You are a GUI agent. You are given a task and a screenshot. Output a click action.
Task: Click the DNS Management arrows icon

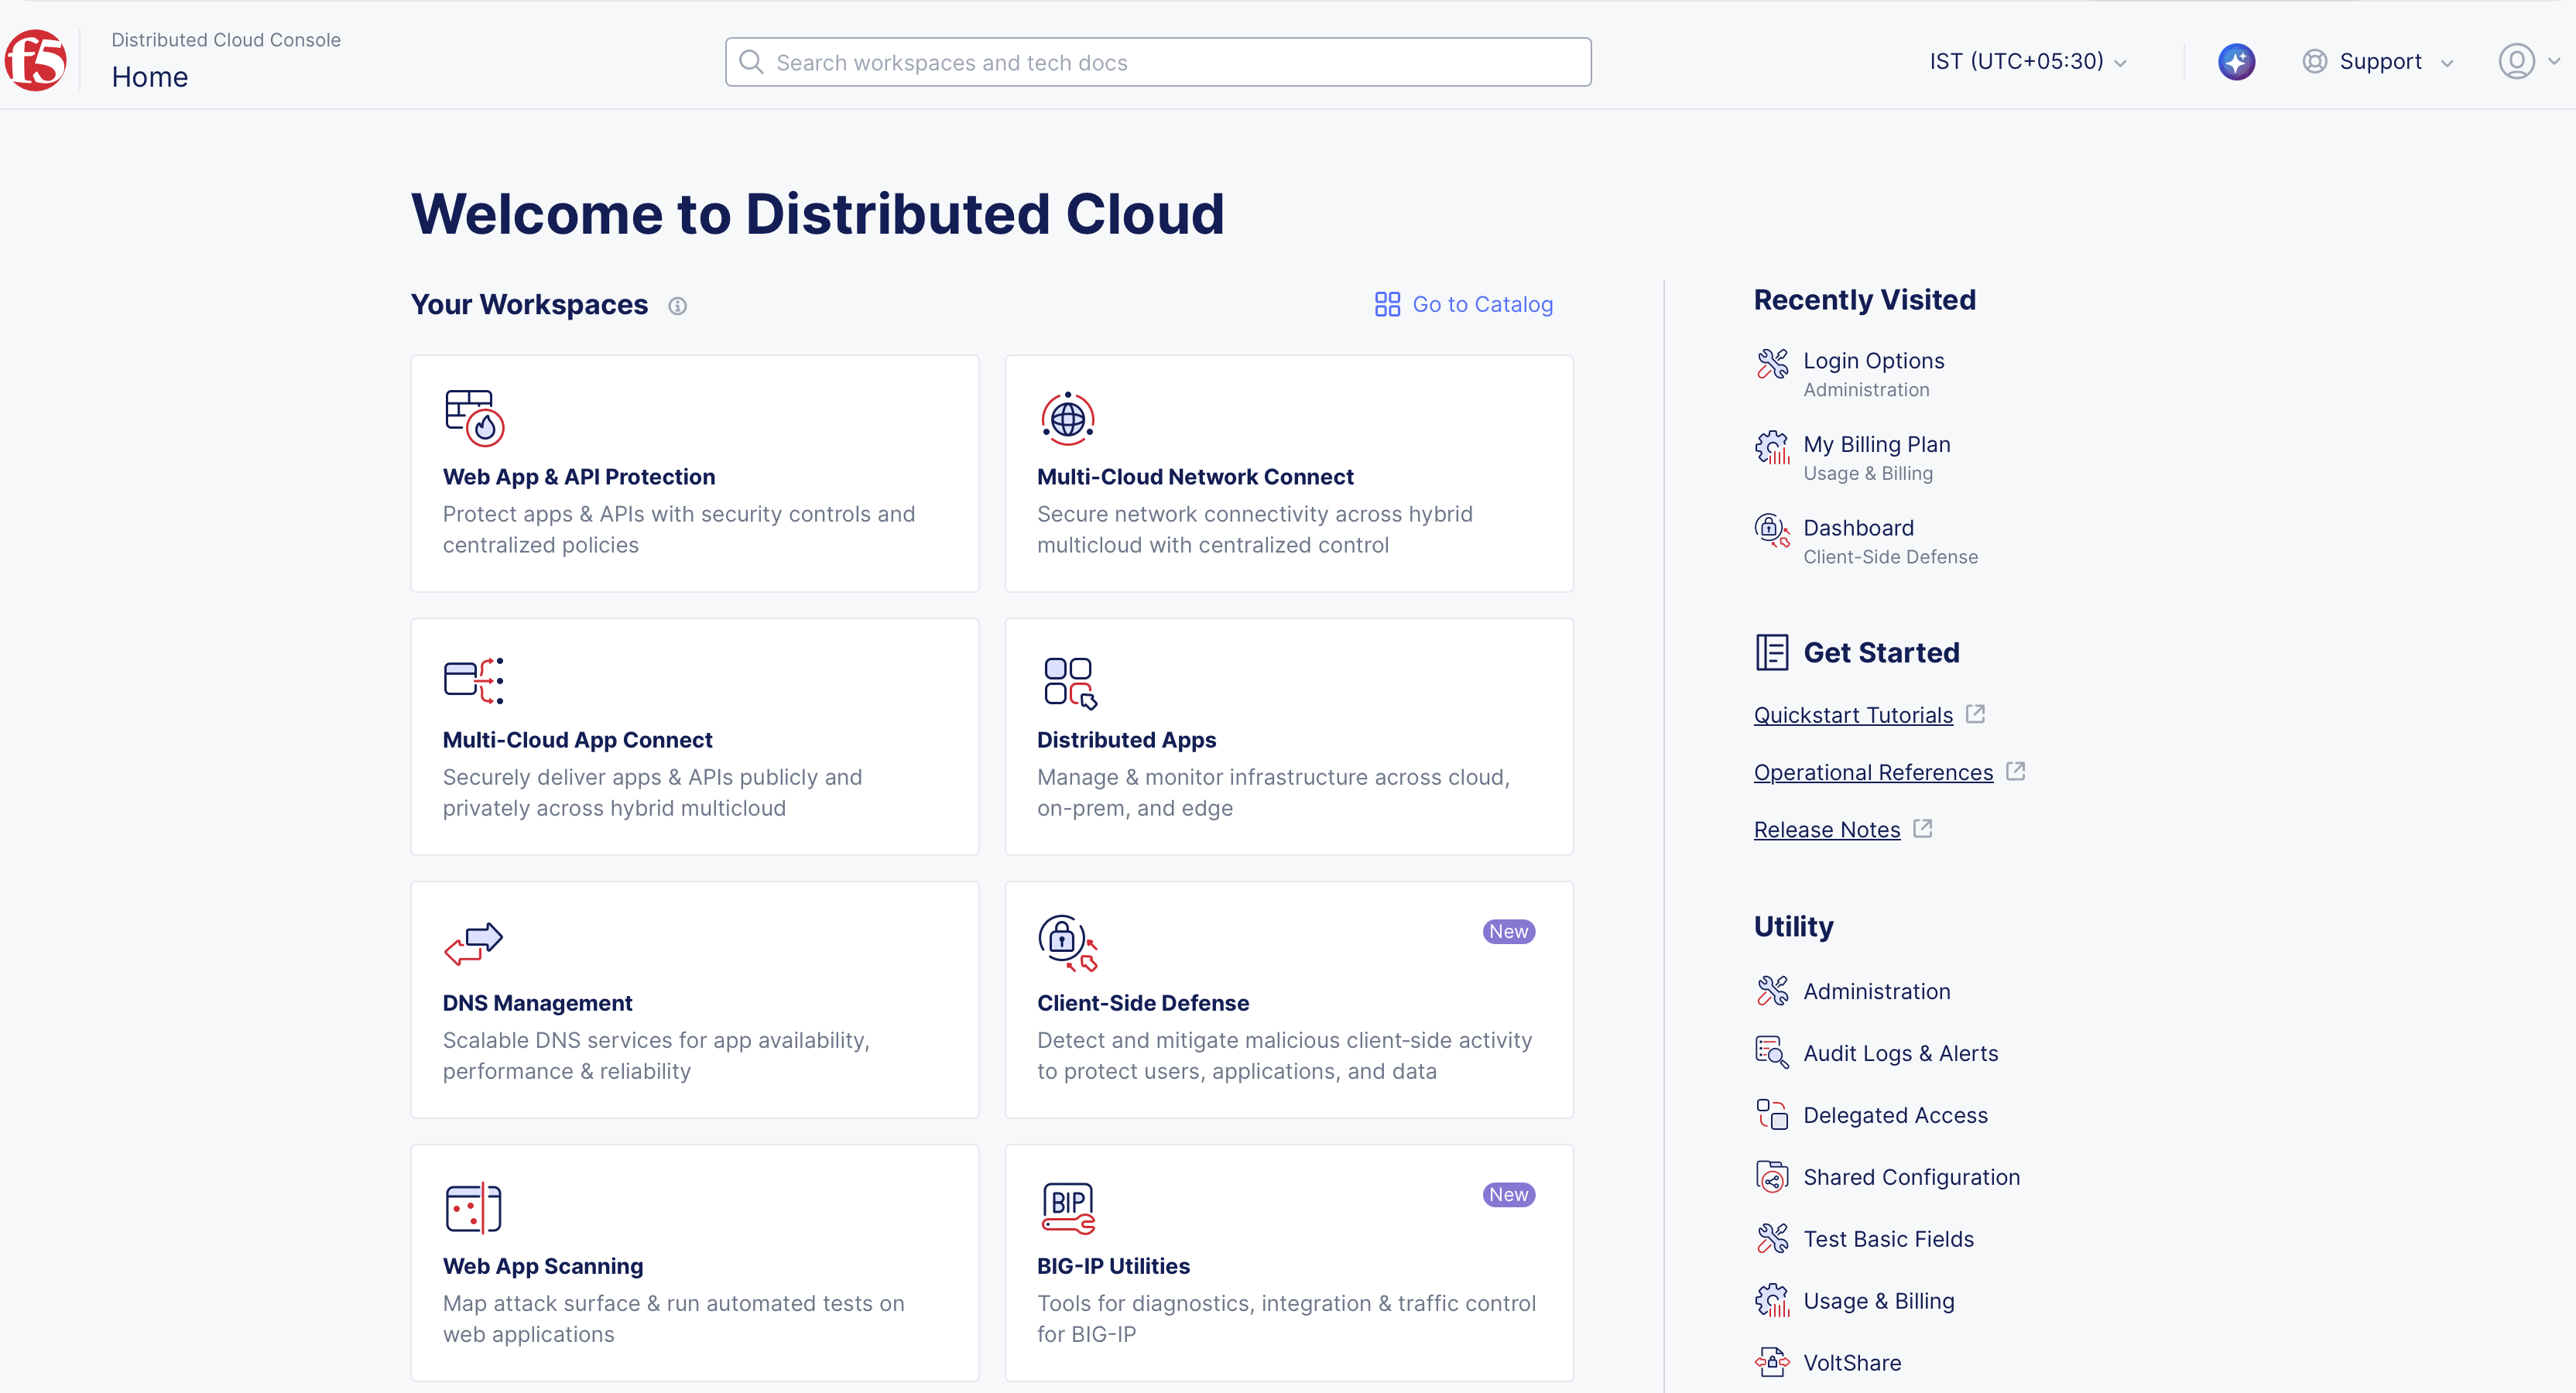473,943
